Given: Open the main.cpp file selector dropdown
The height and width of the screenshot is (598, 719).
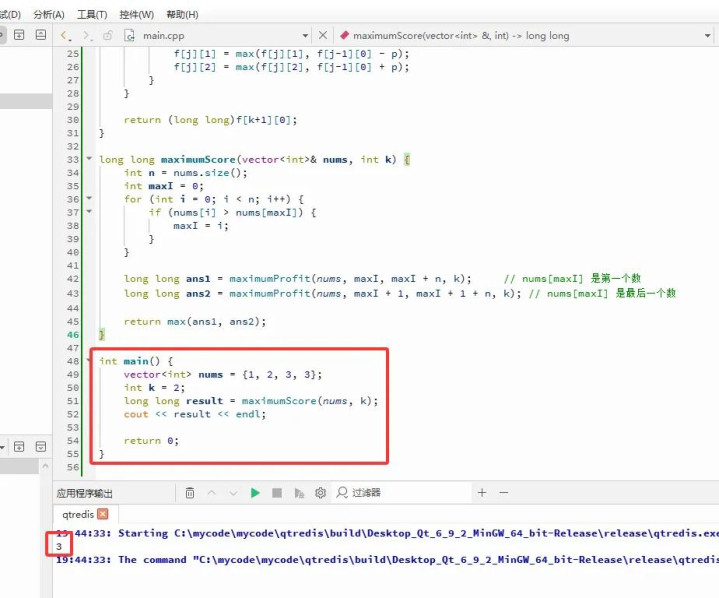Looking at the screenshot, I should coord(307,35).
